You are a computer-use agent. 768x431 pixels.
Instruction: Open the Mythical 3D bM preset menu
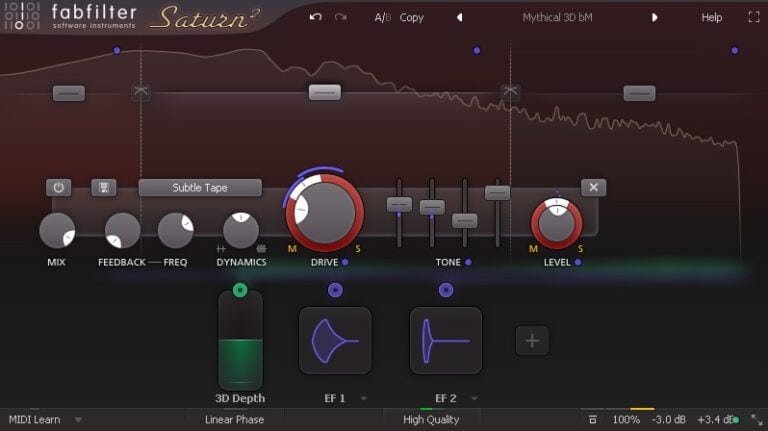coord(557,18)
